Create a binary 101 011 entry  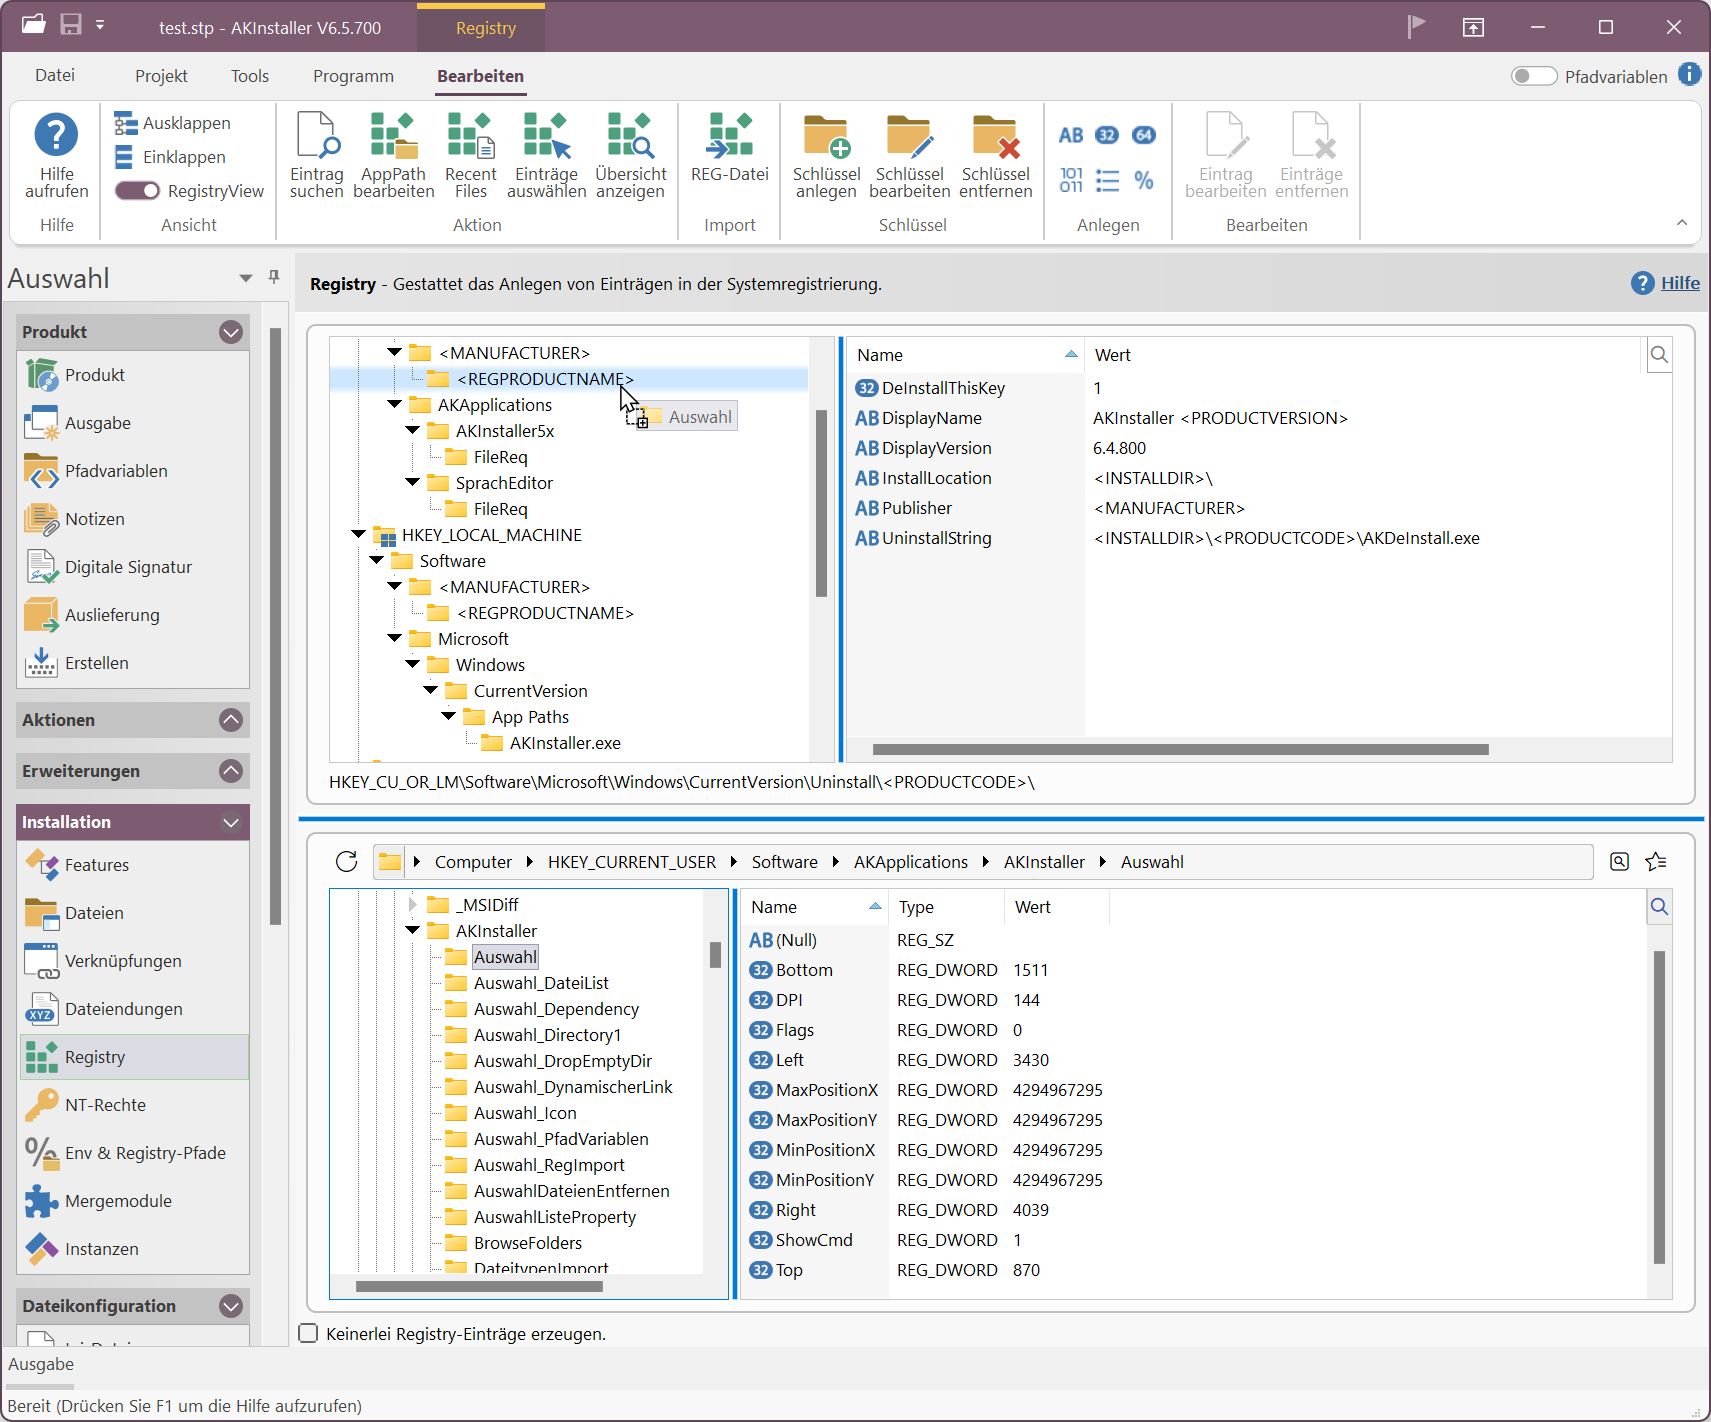pyautogui.click(x=1071, y=180)
